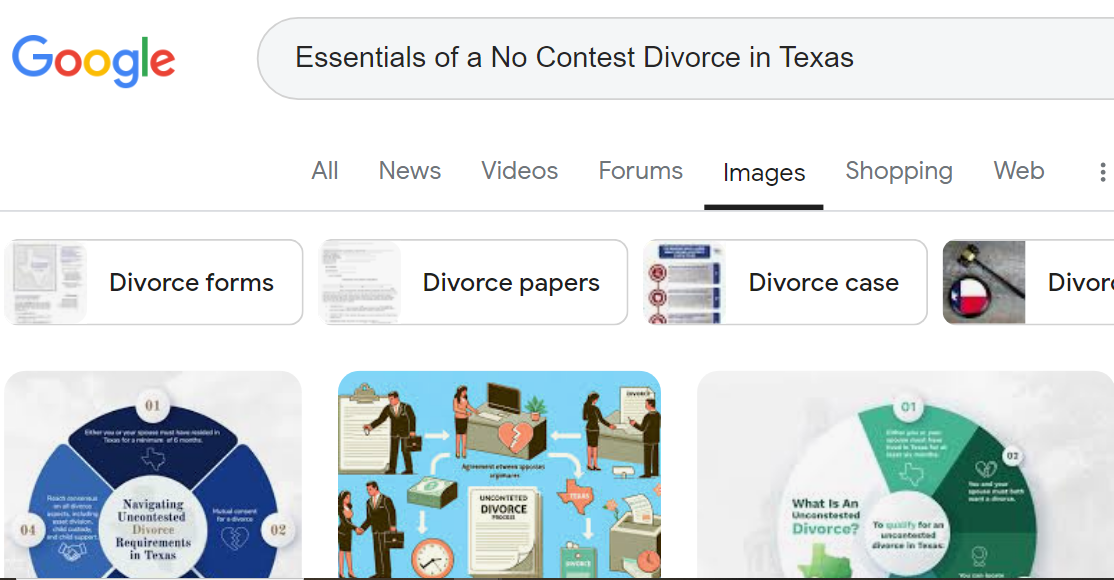Switch to the Shopping tab
The image size is (1114, 580).
click(898, 171)
